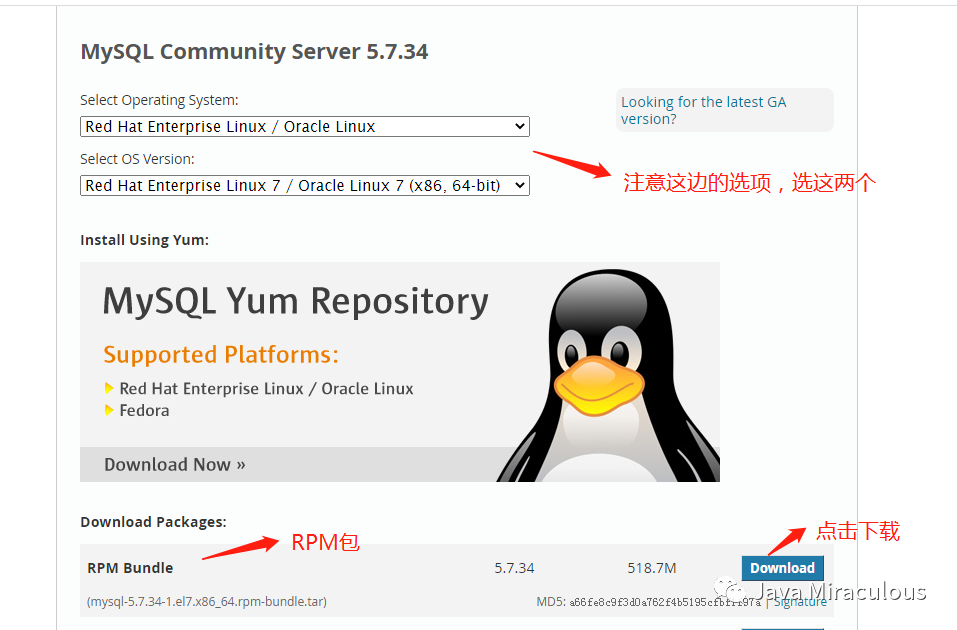The image size is (957, 630).
Task: Click the Tux penguin in the Yum Repository banner
Action: click(607, 375)
